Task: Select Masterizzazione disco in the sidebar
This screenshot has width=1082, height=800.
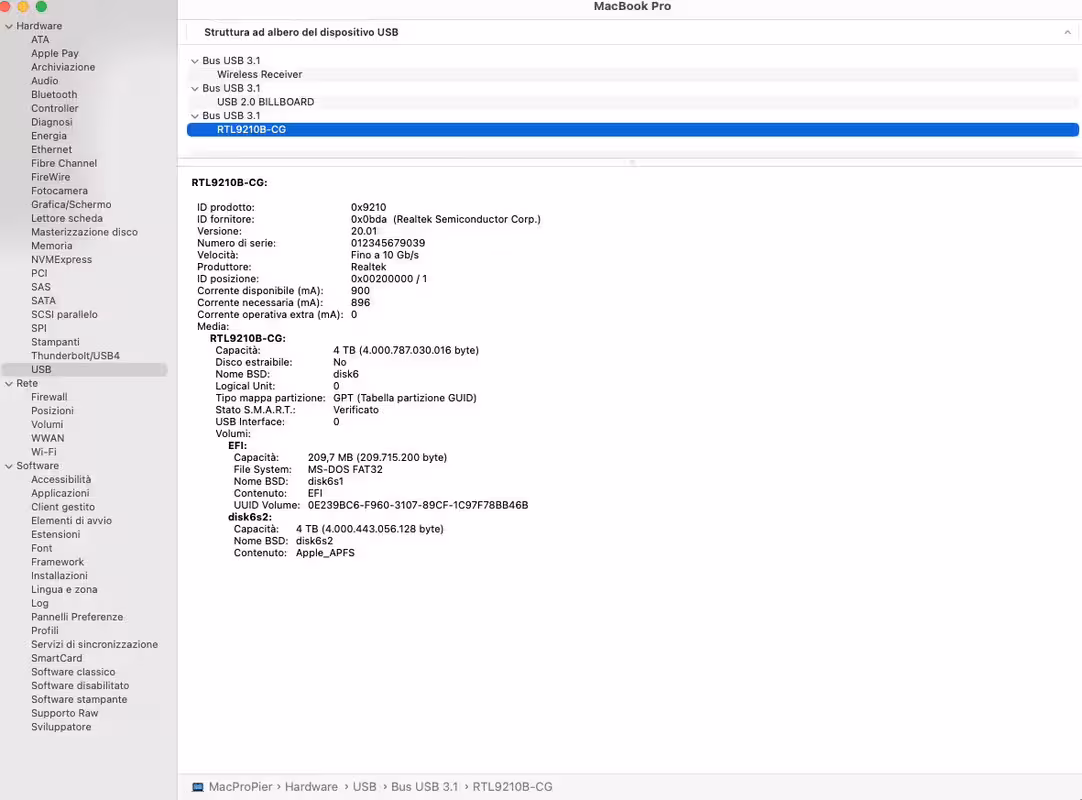Action: [x=84, y=233]
